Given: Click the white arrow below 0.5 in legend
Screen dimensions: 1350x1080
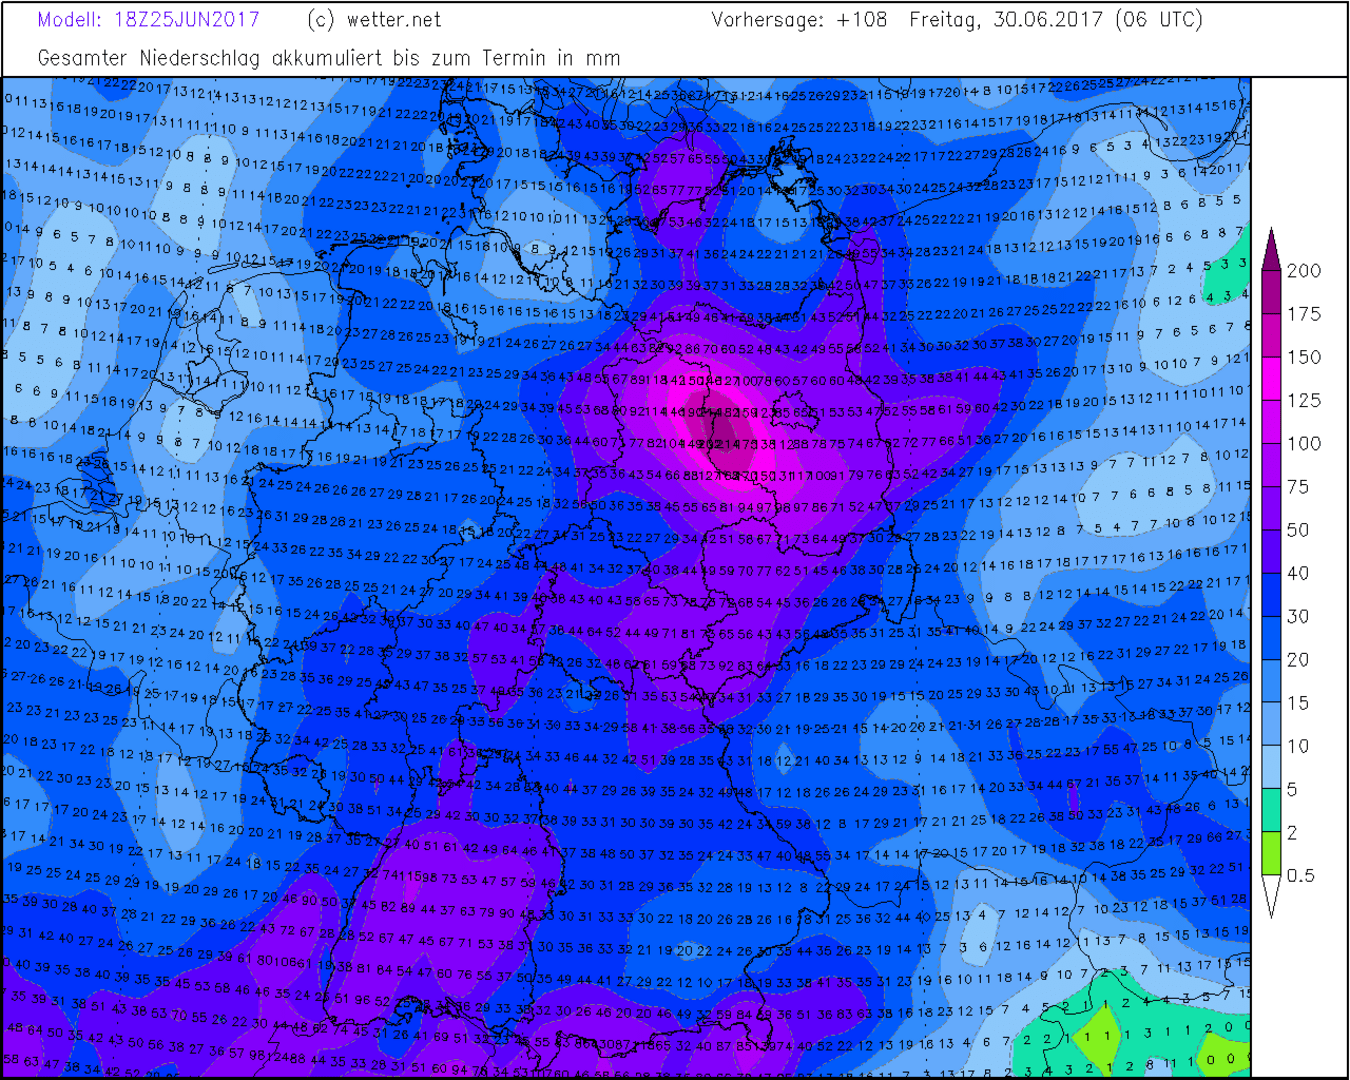Looking at the screenshot, I should tap(1271, 896).
